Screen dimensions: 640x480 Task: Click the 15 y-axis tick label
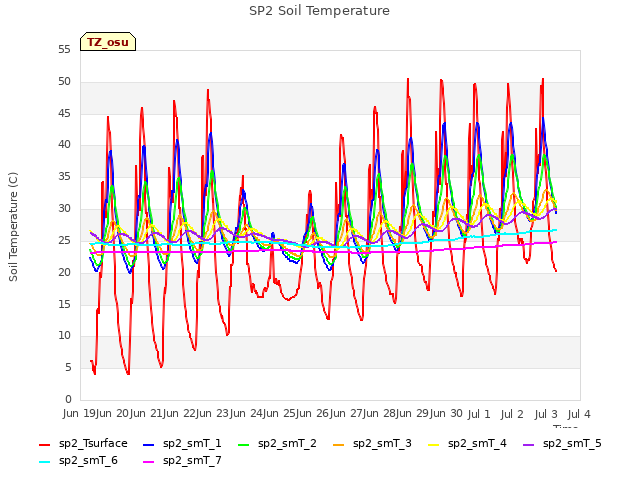tap(64, 304)
